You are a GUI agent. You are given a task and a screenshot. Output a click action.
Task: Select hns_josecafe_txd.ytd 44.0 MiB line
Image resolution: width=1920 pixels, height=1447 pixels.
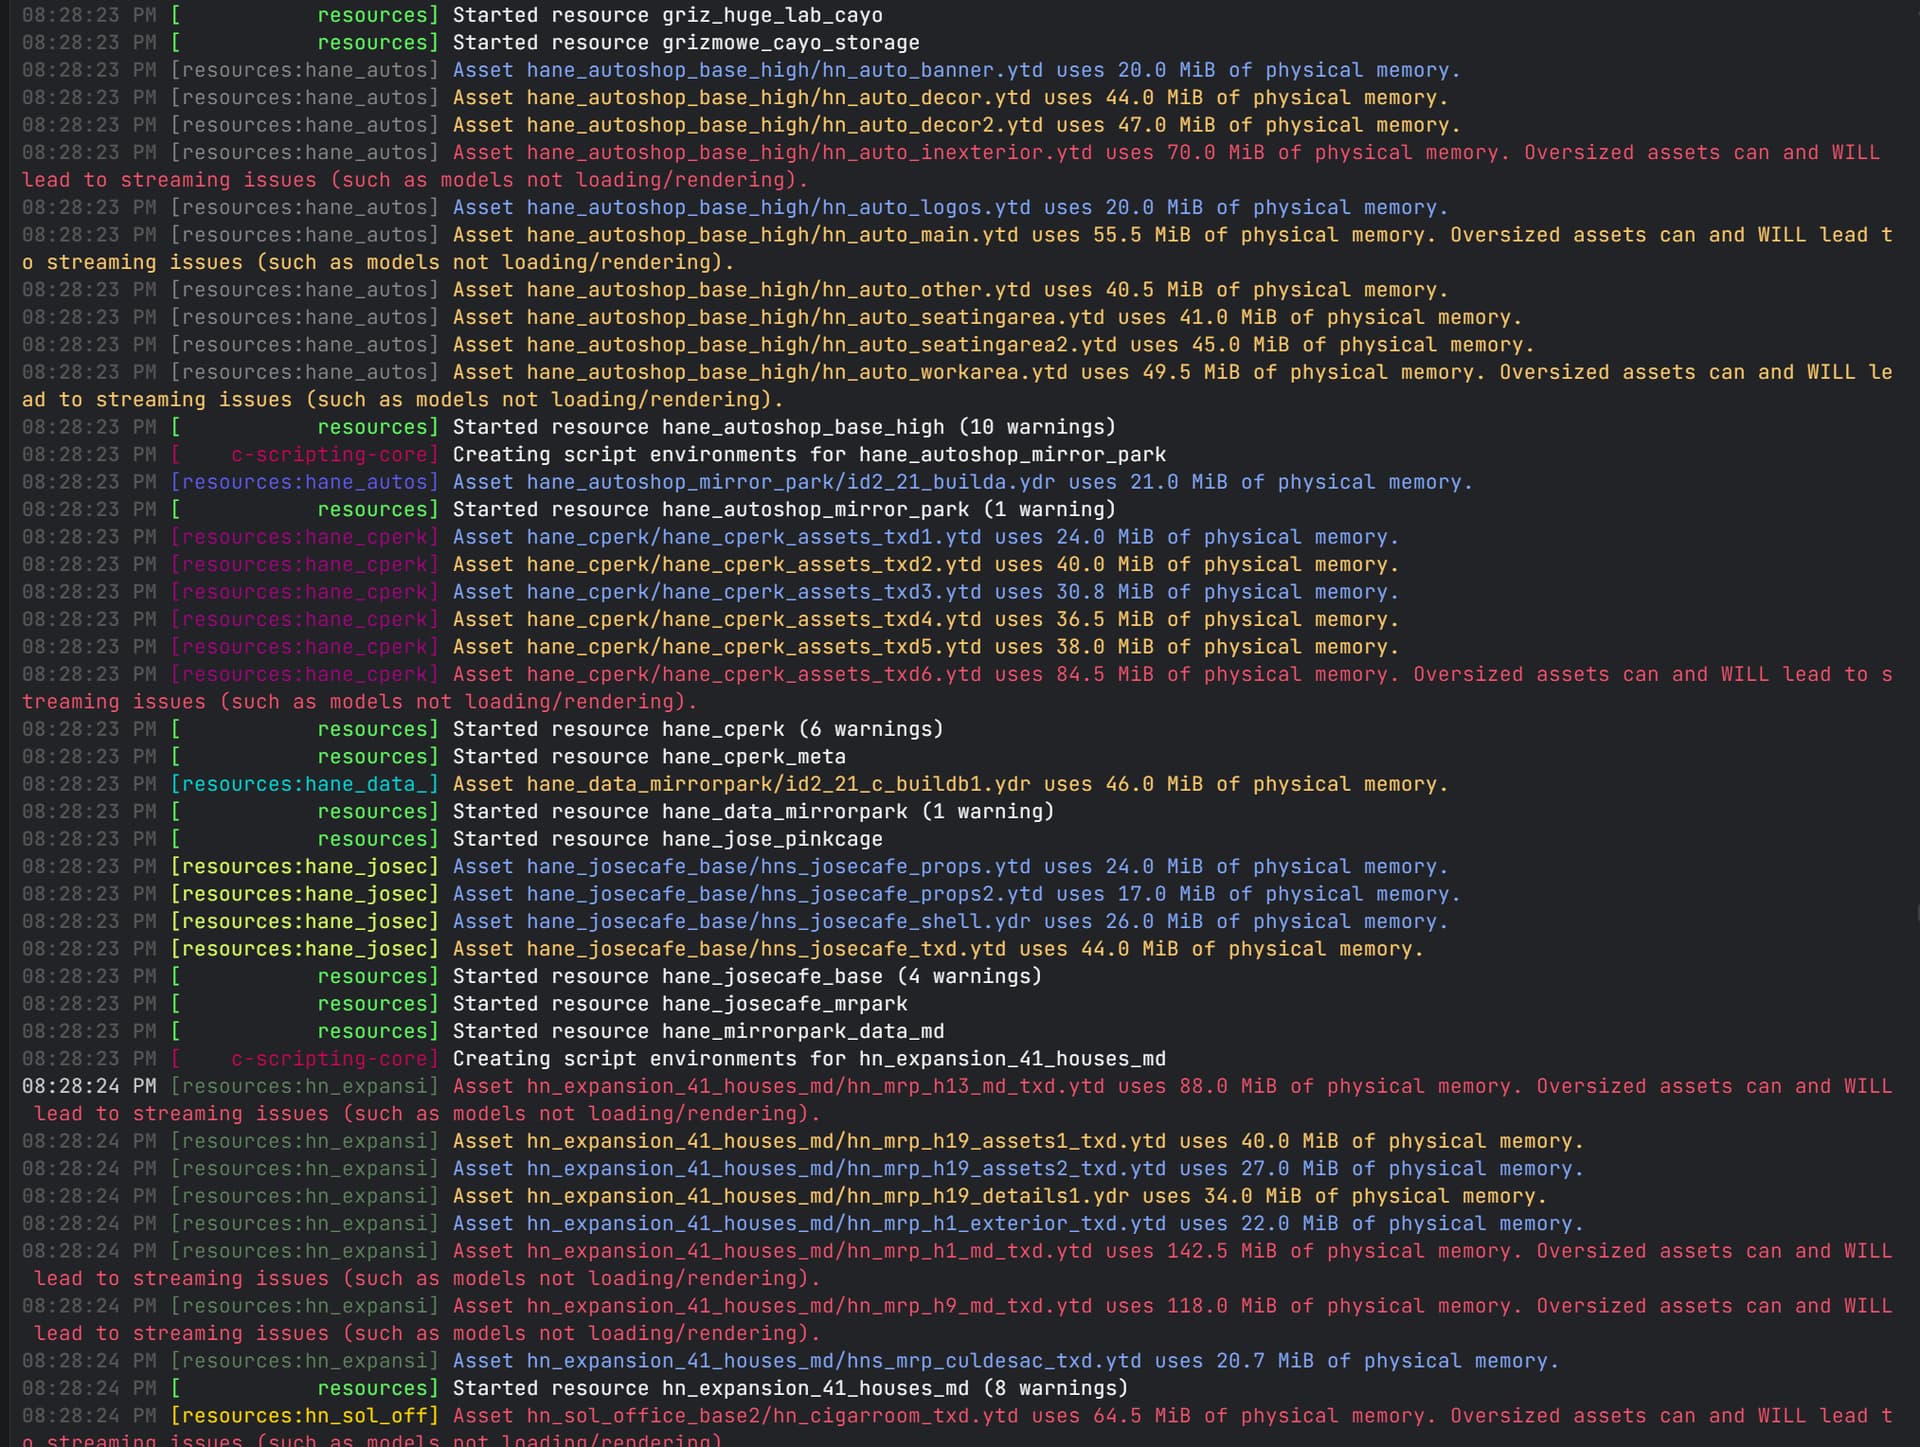(x=722, y=949)
